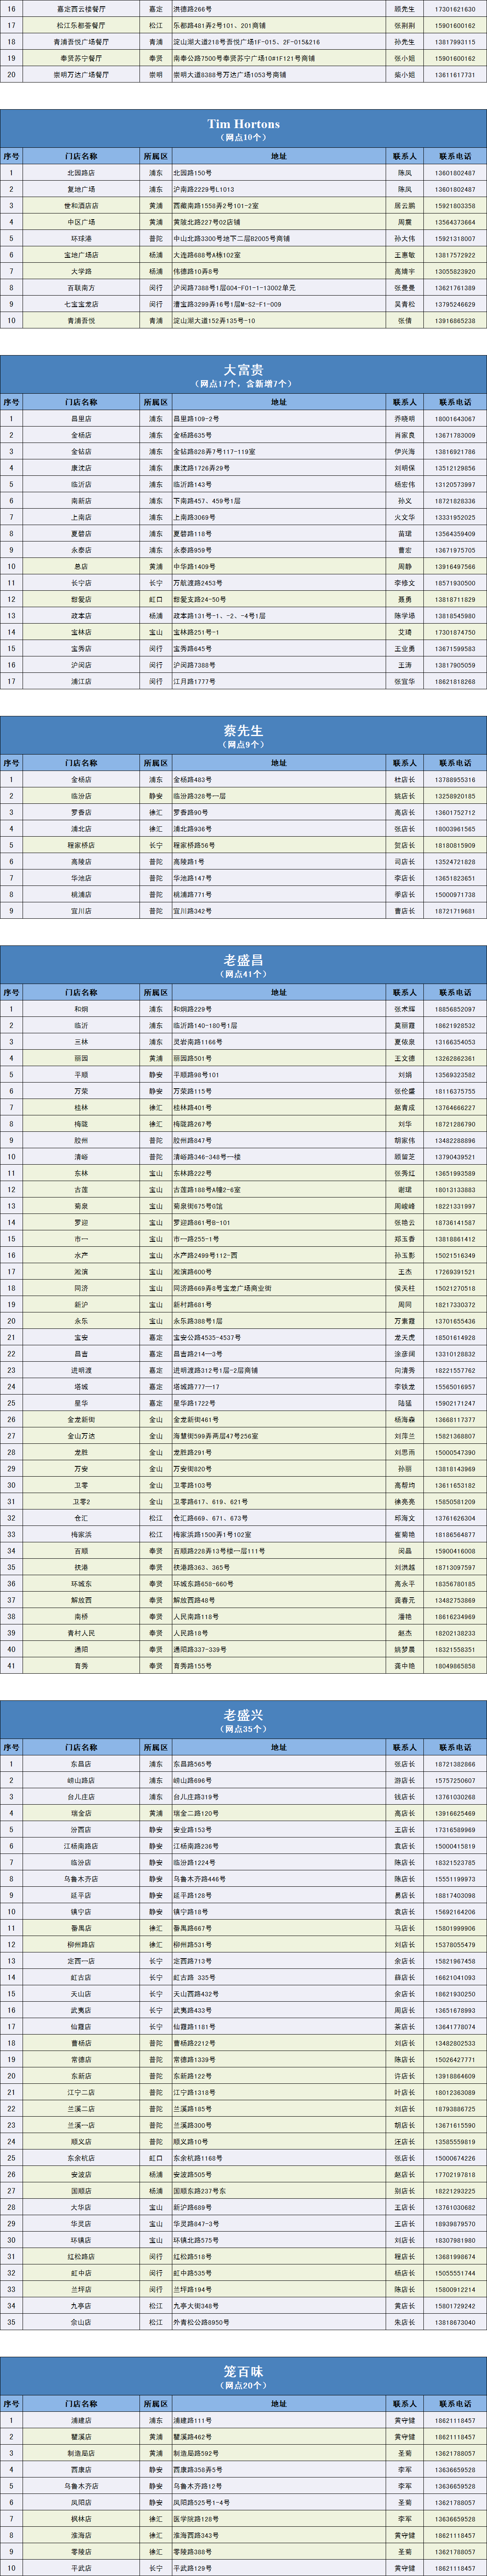Click 制造局店 in the 笼百味 table
The width and height of the screenshot is (487, 2576).
coord(81,2453)
